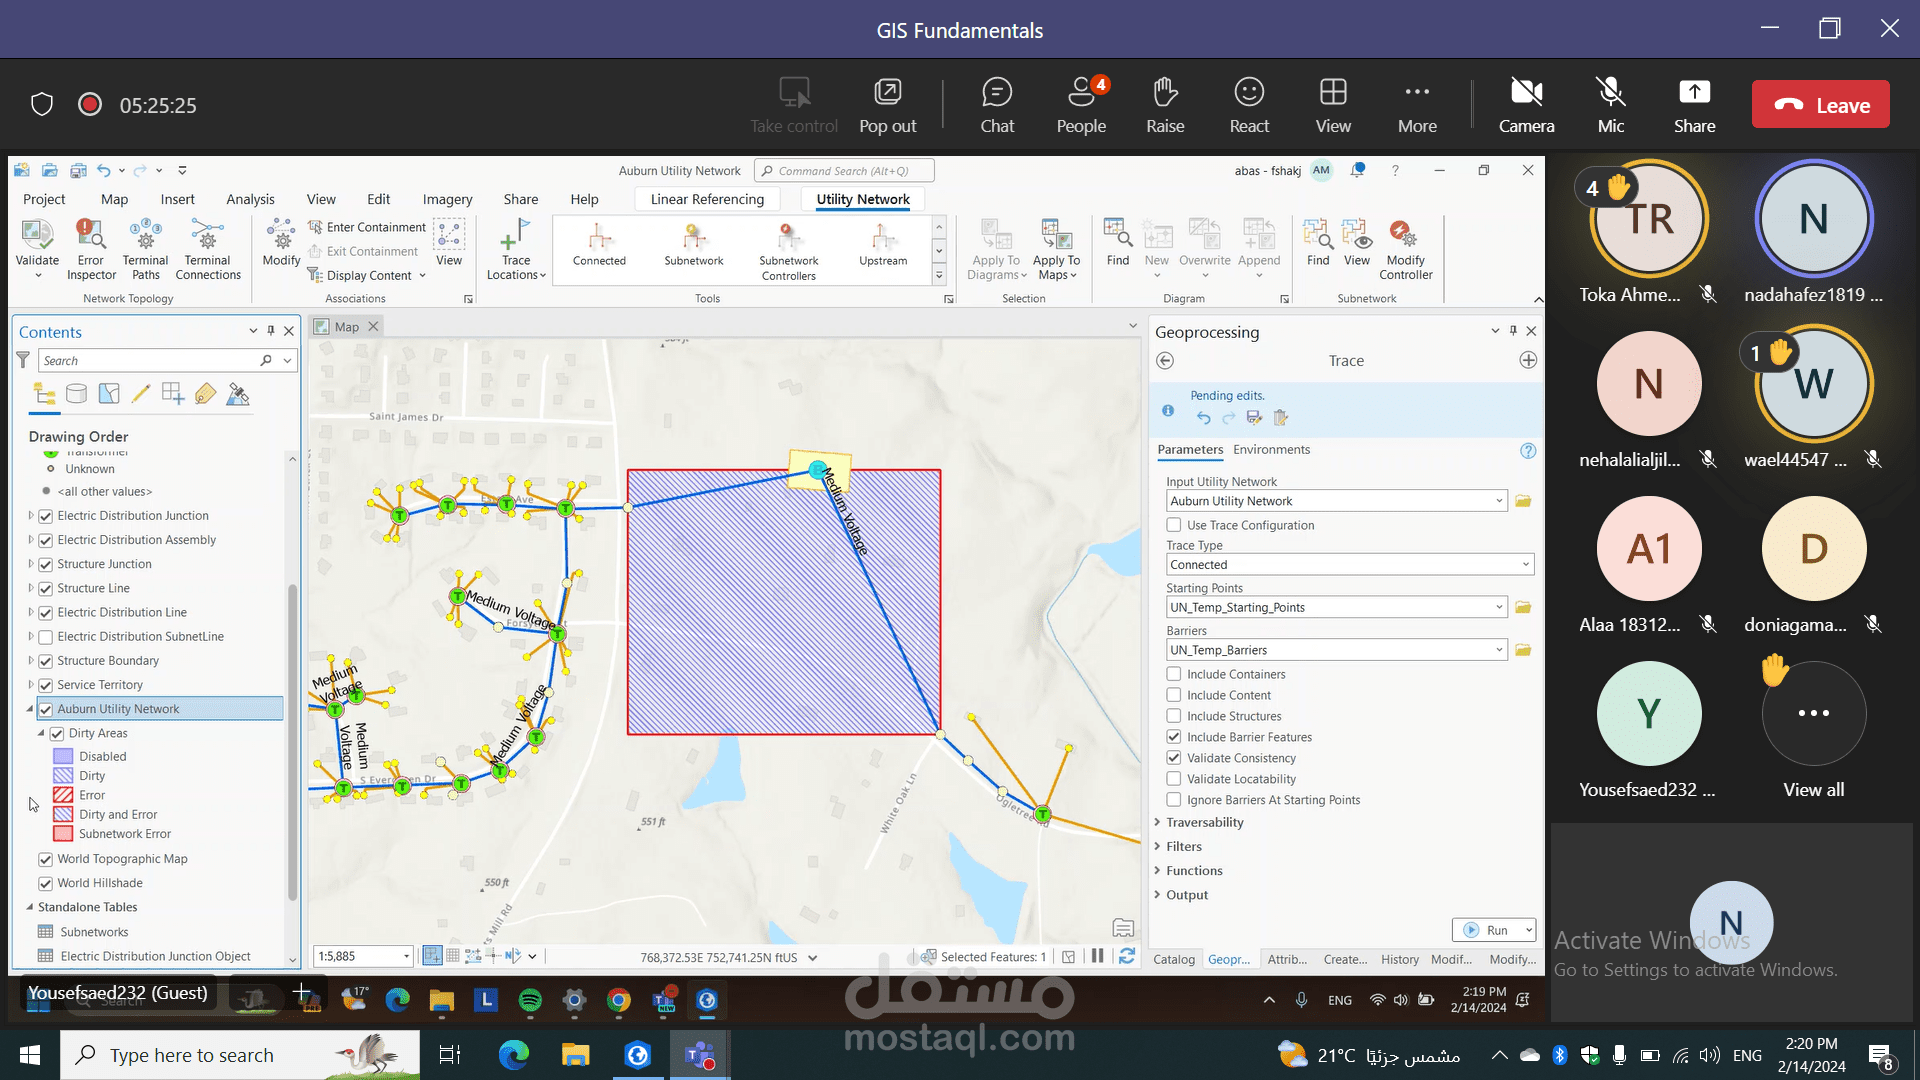Pause map drawing
Screen dimensions: 1920x1080
pyautogui.click(x=1097, y=957)
